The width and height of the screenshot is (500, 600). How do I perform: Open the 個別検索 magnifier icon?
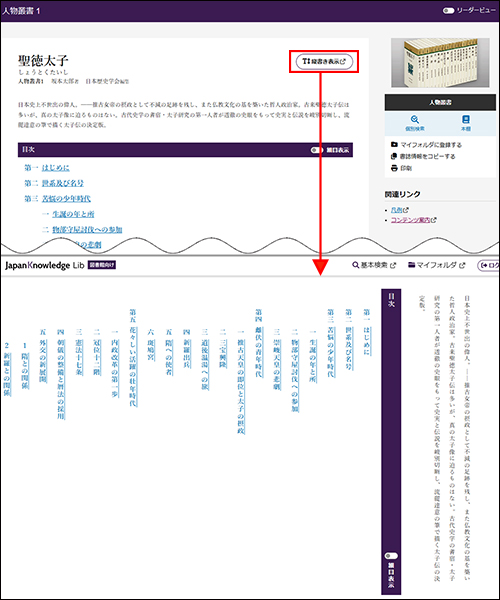click(x=415, y=119)
